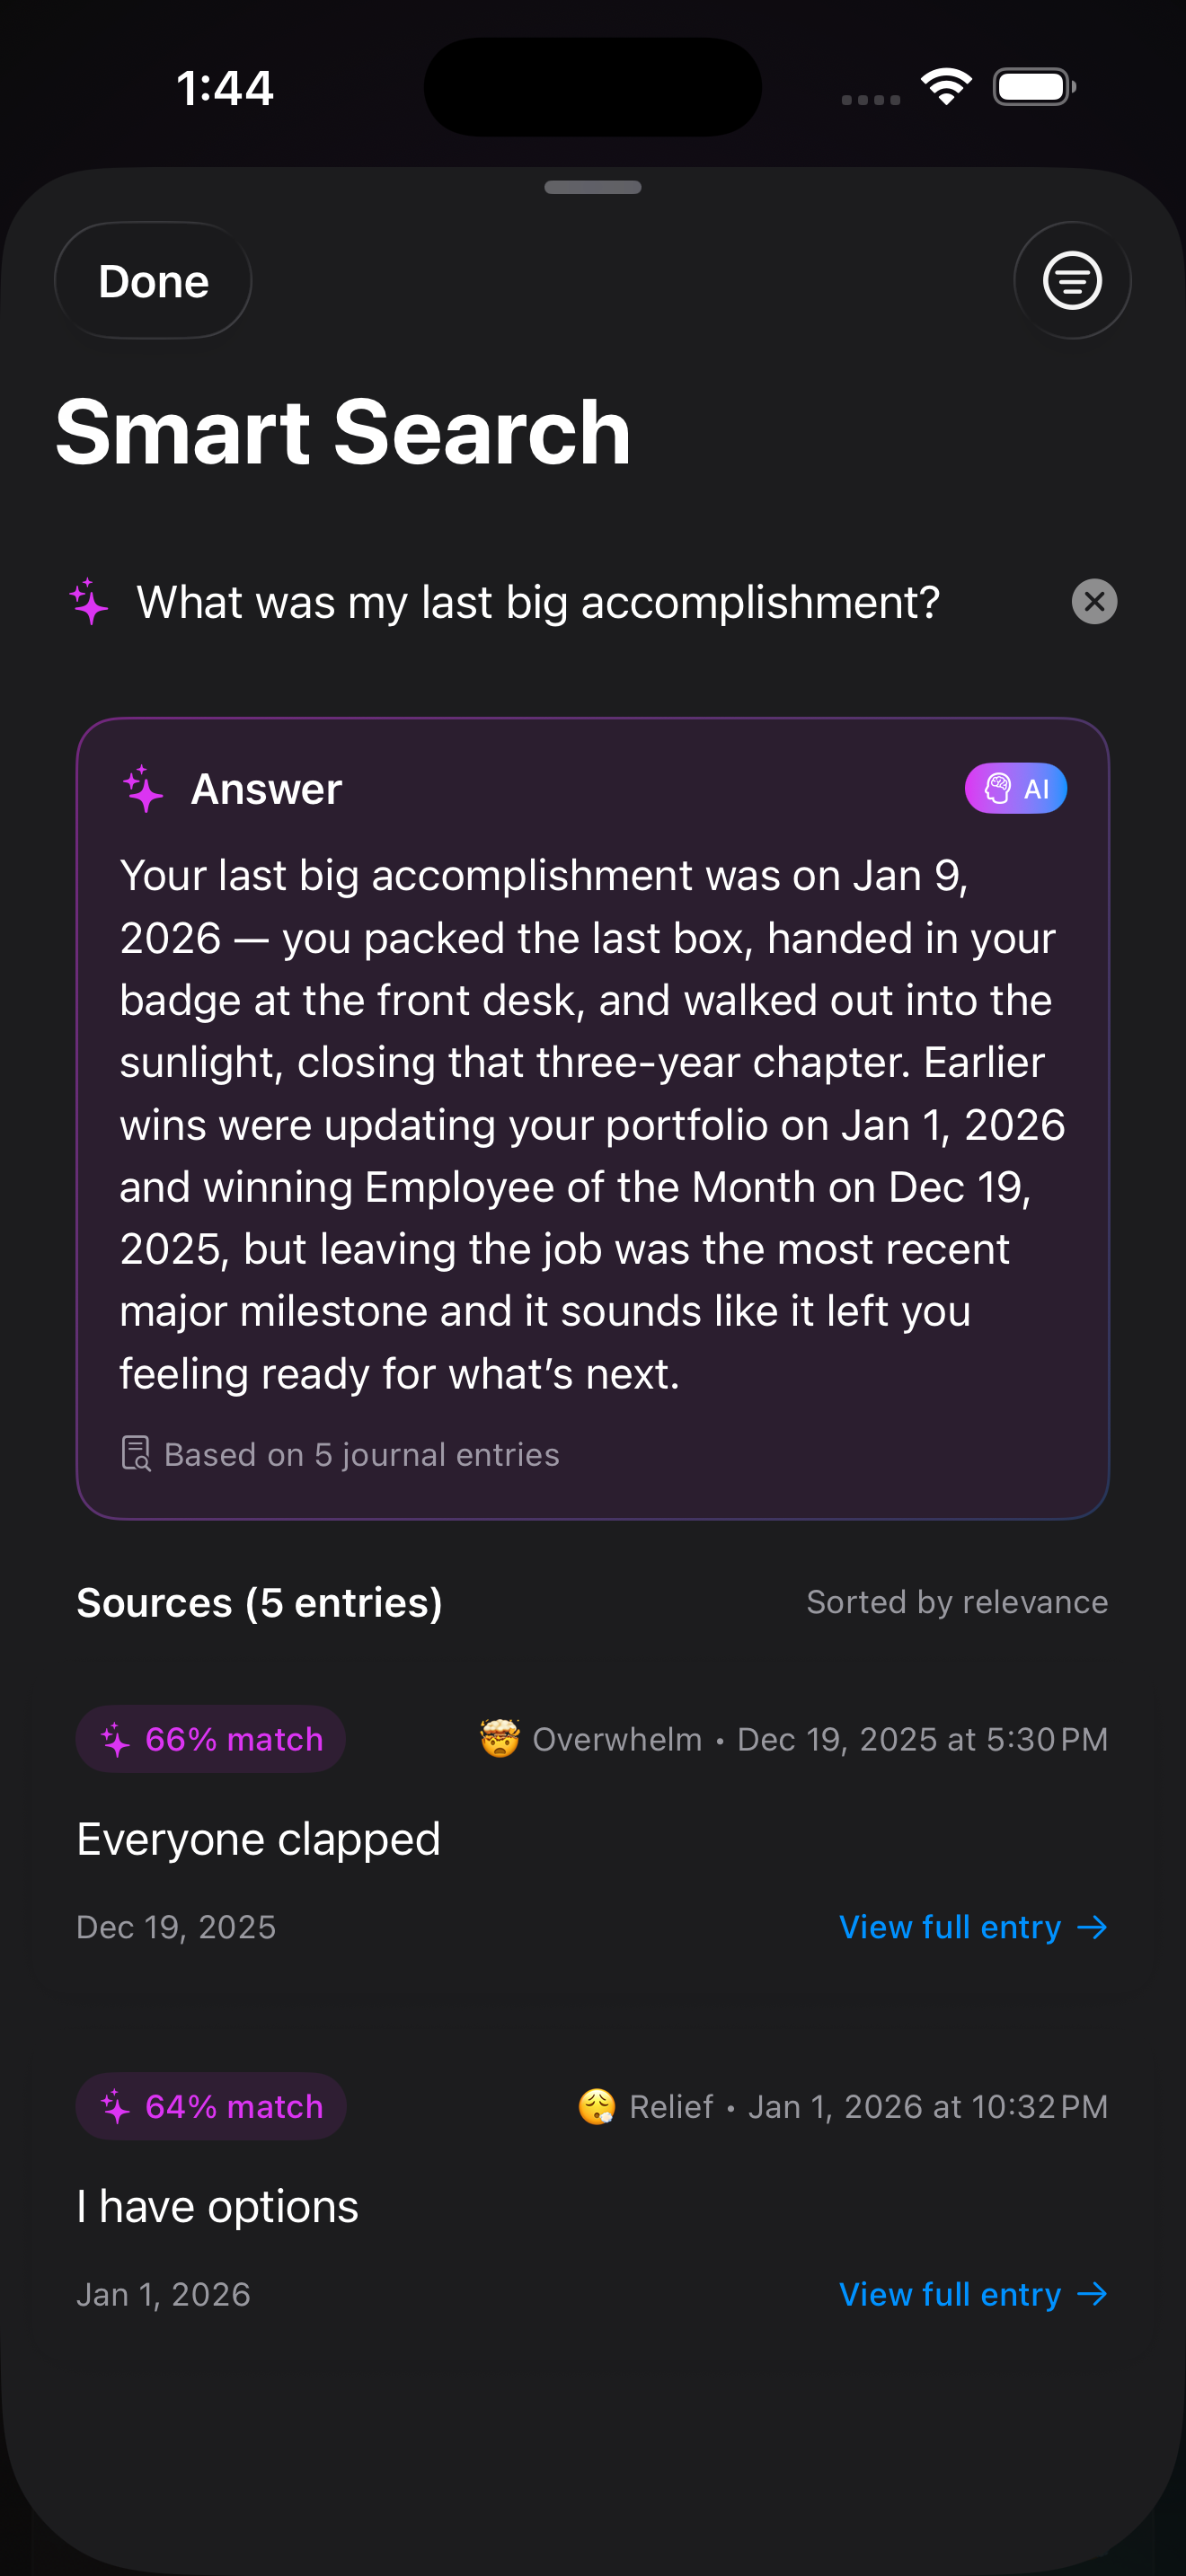The height and width of the screenshot is (2576, 1186).
Task: Tap the Overwhelm mood emoji
Action: coord(499,1739)
